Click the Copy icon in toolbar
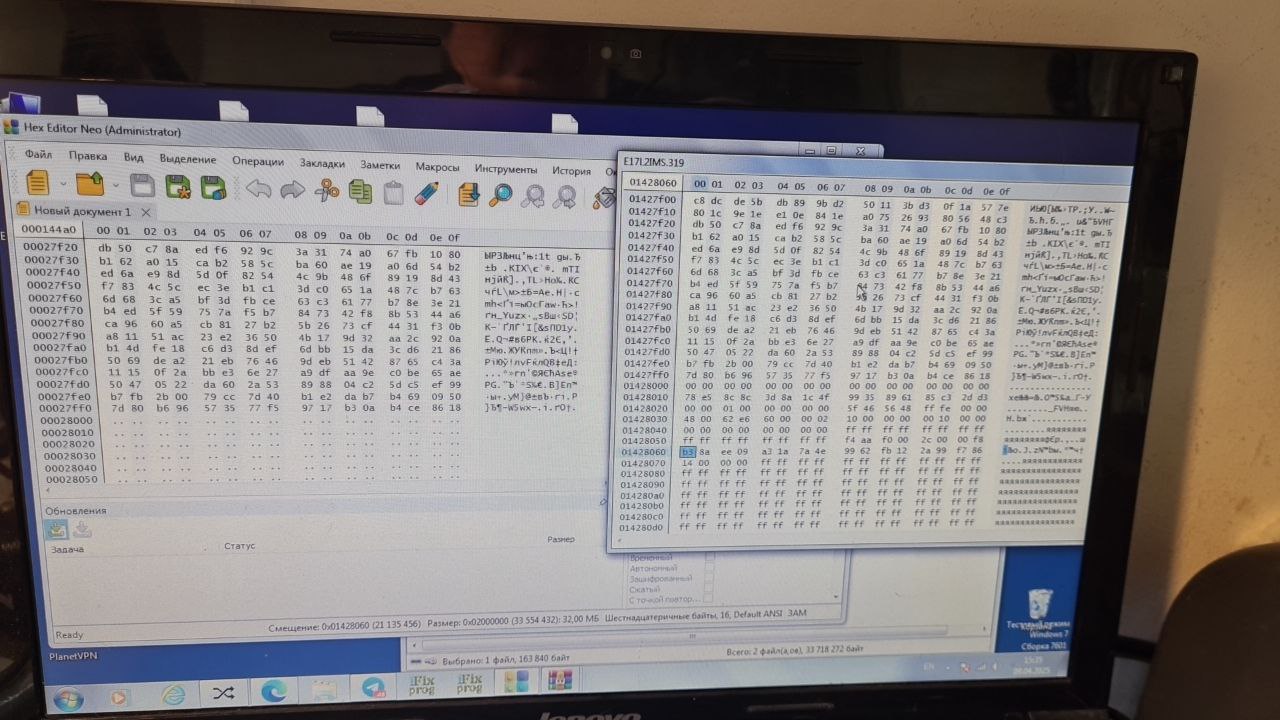Viewport: 1280px width, 720px height. pos(360,190)
